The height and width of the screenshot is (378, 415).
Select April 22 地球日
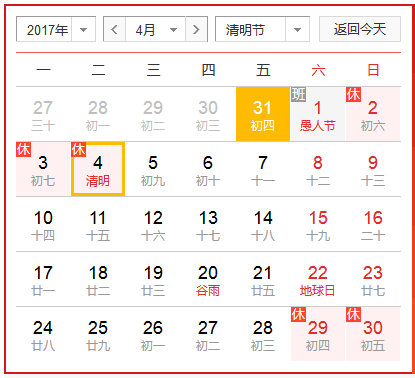(x=318, y=279)
